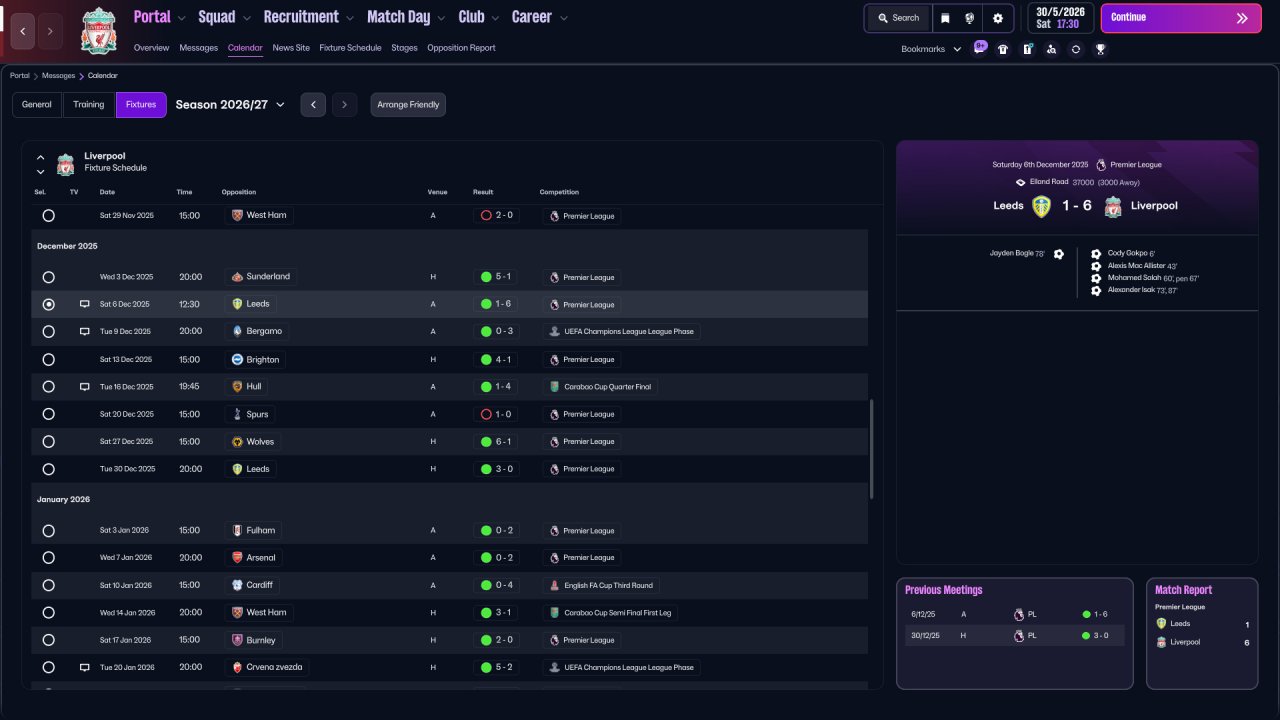This screenshot has height=720, width=1280.
Task: Open the tactics board shortcut icon
Action: [1027, 49]
